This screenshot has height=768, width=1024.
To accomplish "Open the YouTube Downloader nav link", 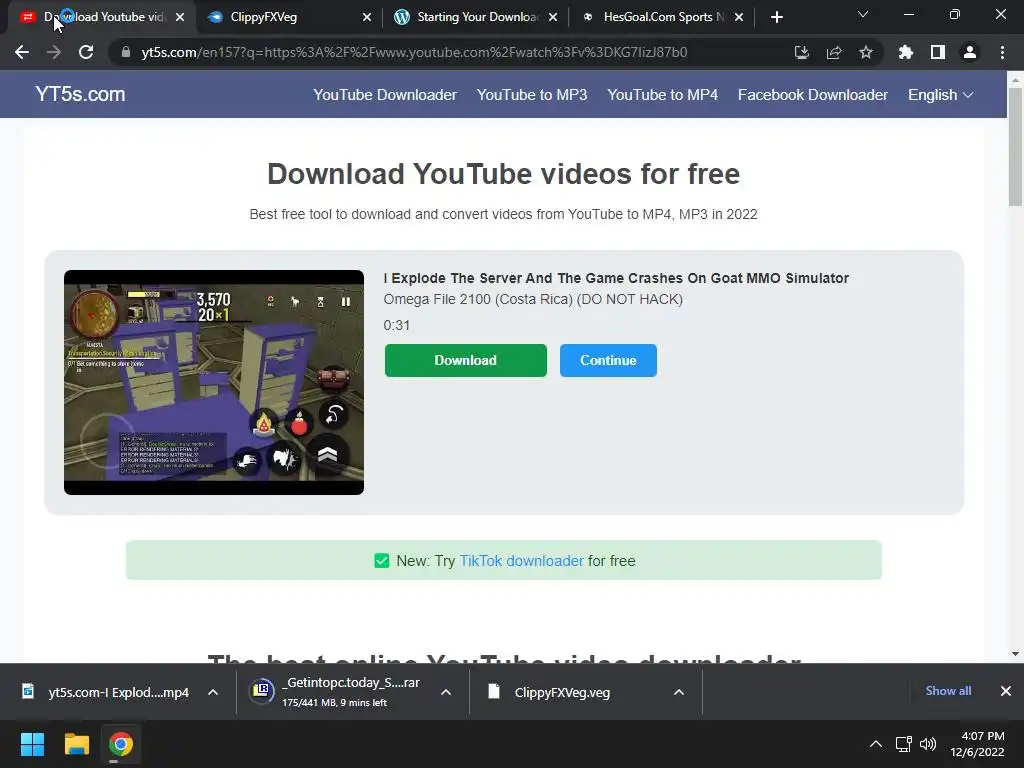I will tap(385, 95).
